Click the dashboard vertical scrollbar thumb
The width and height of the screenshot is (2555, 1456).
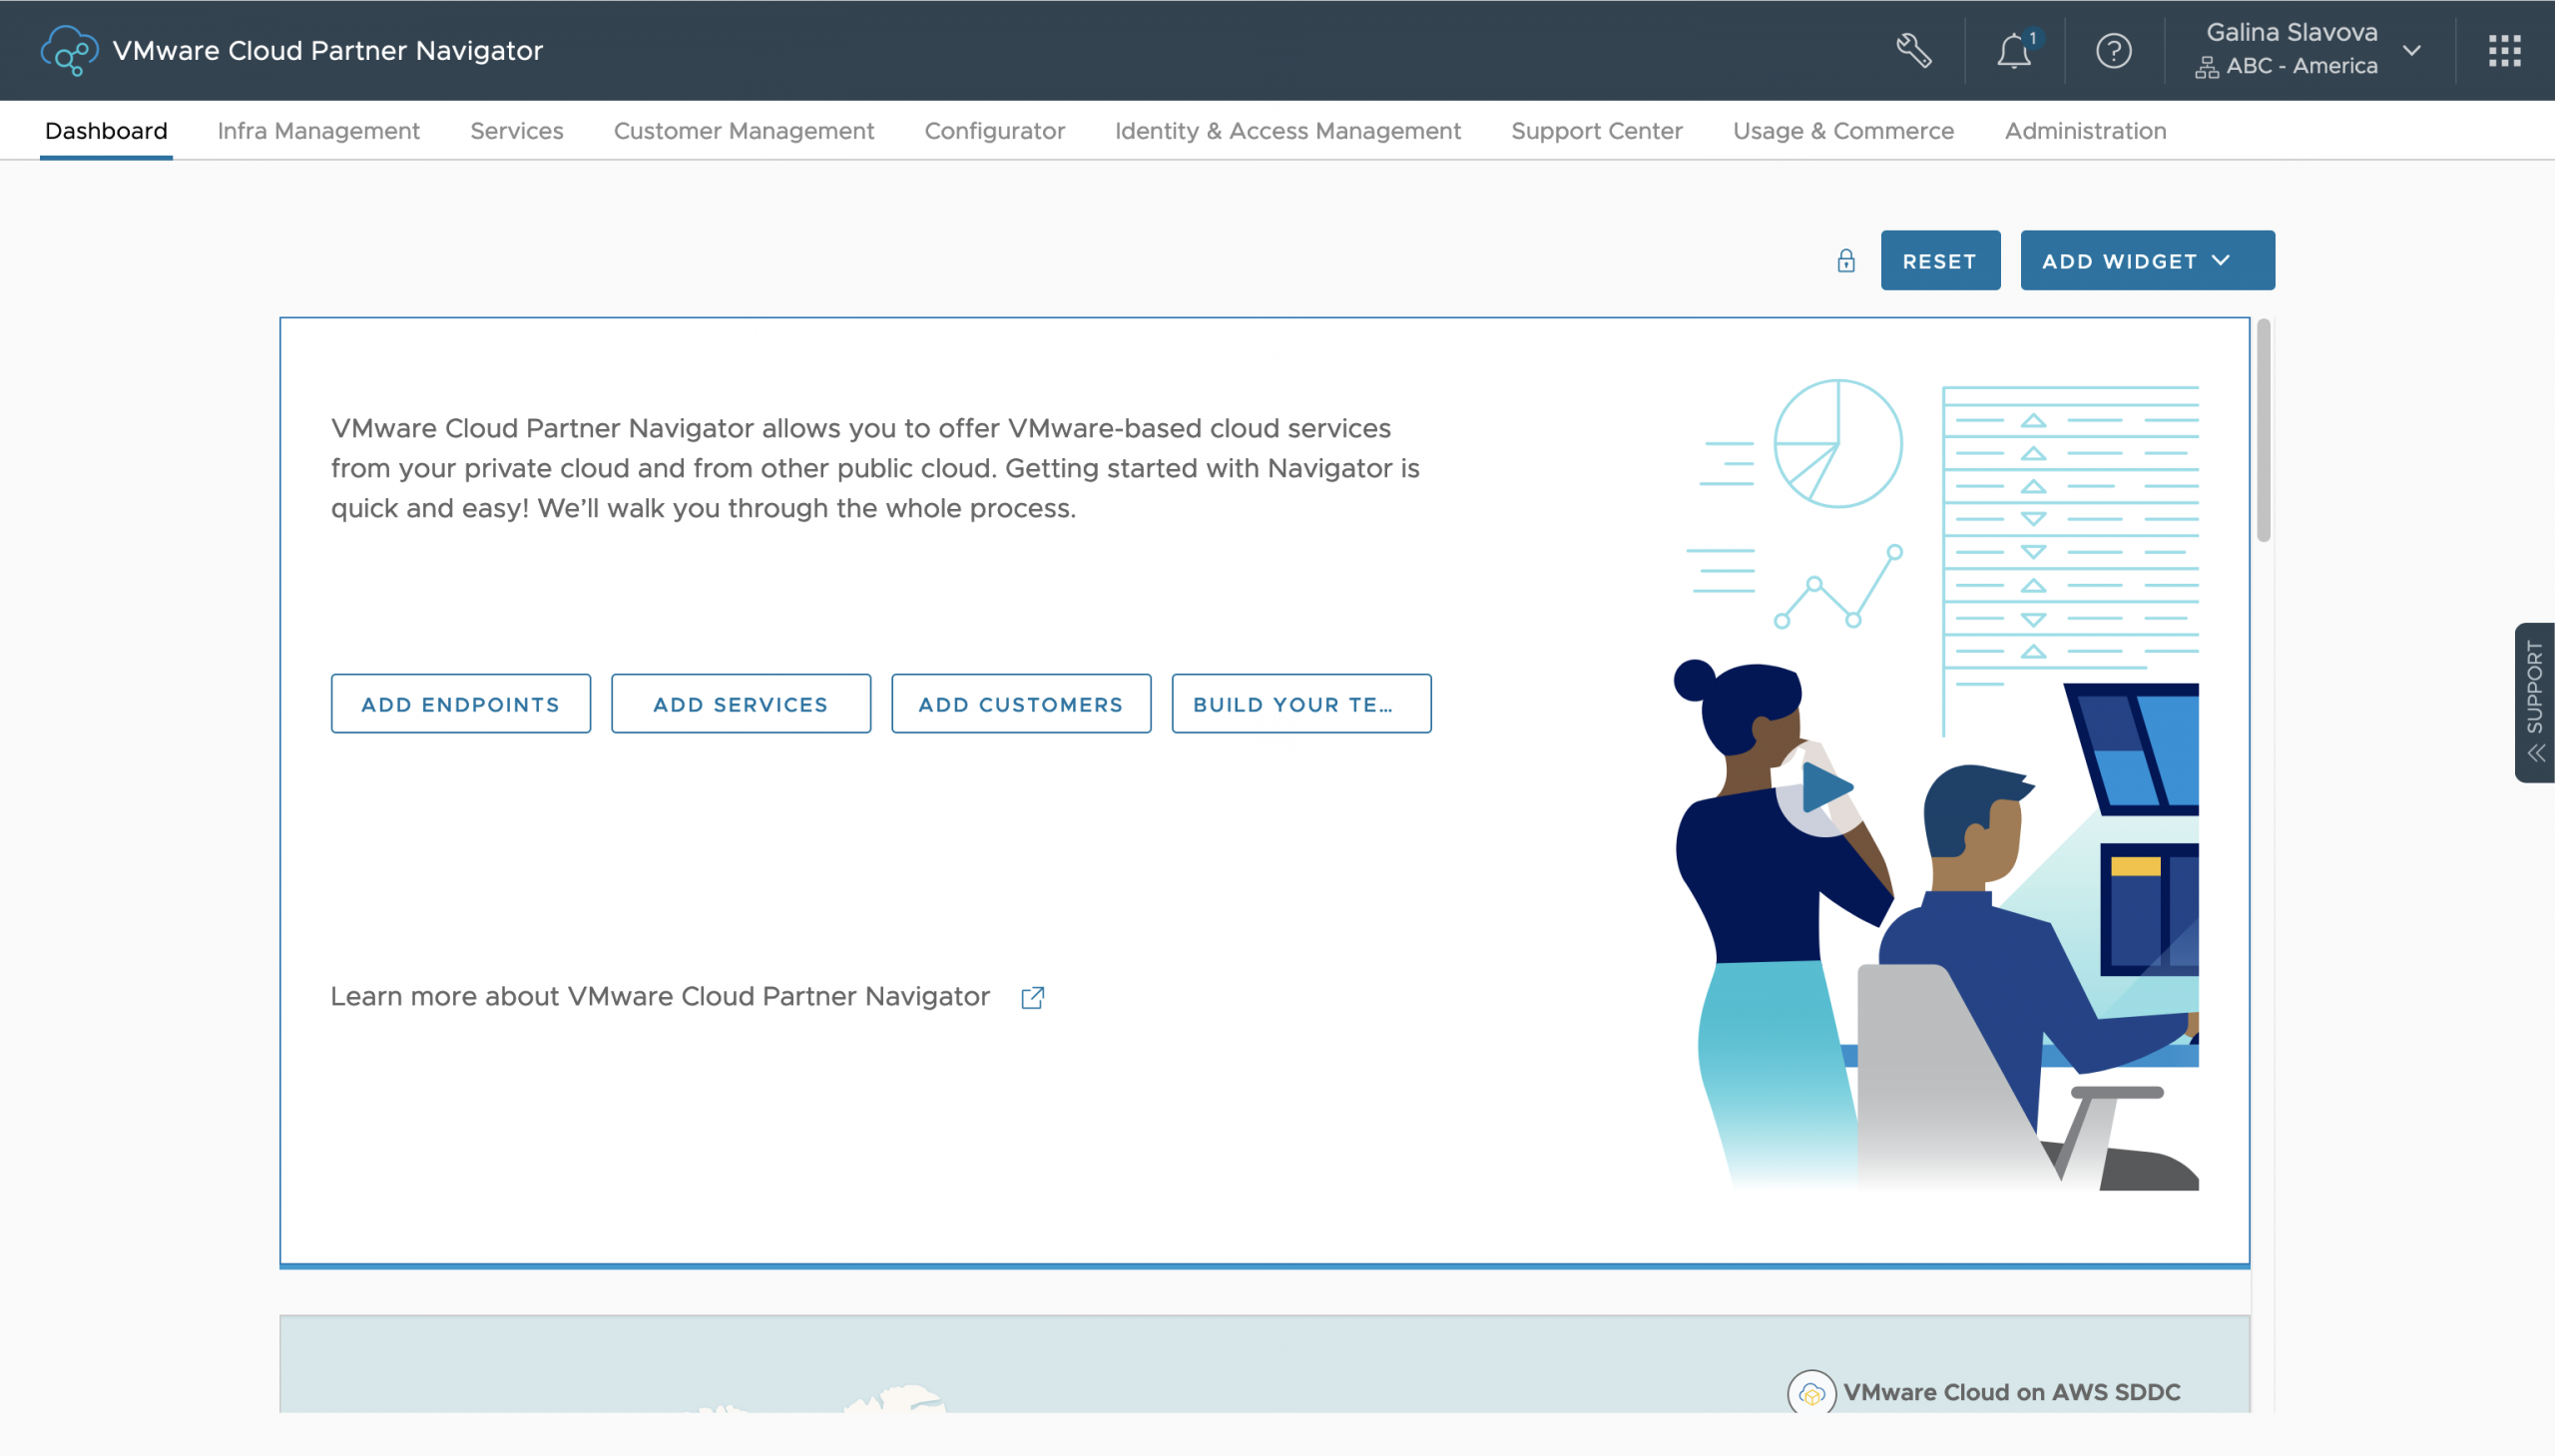(x=2263, y=430)
